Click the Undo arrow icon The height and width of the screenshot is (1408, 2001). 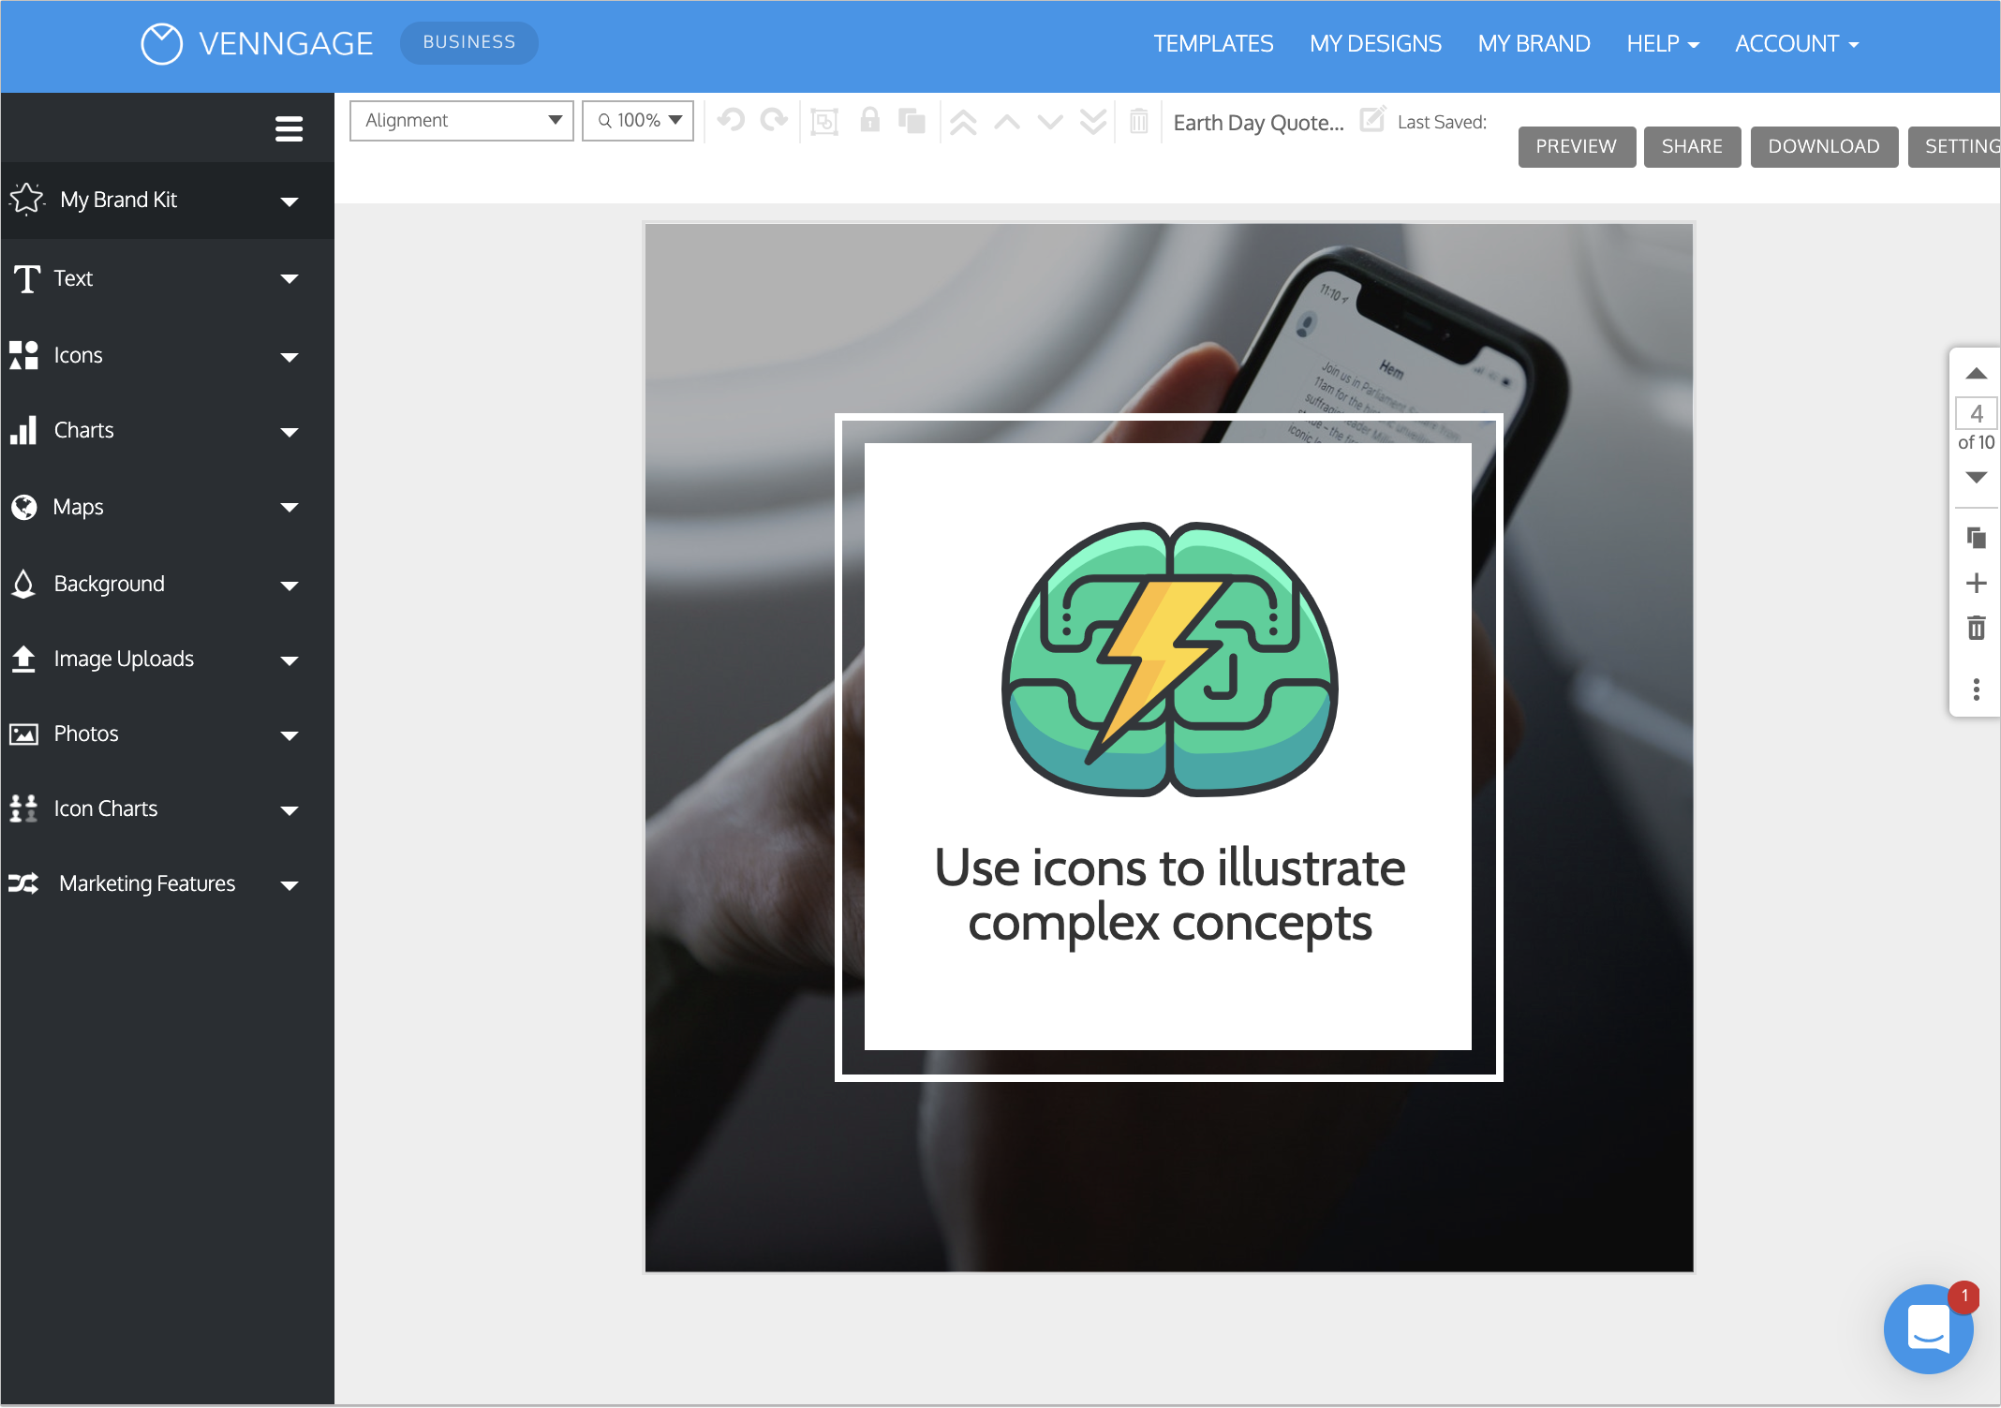730,120
